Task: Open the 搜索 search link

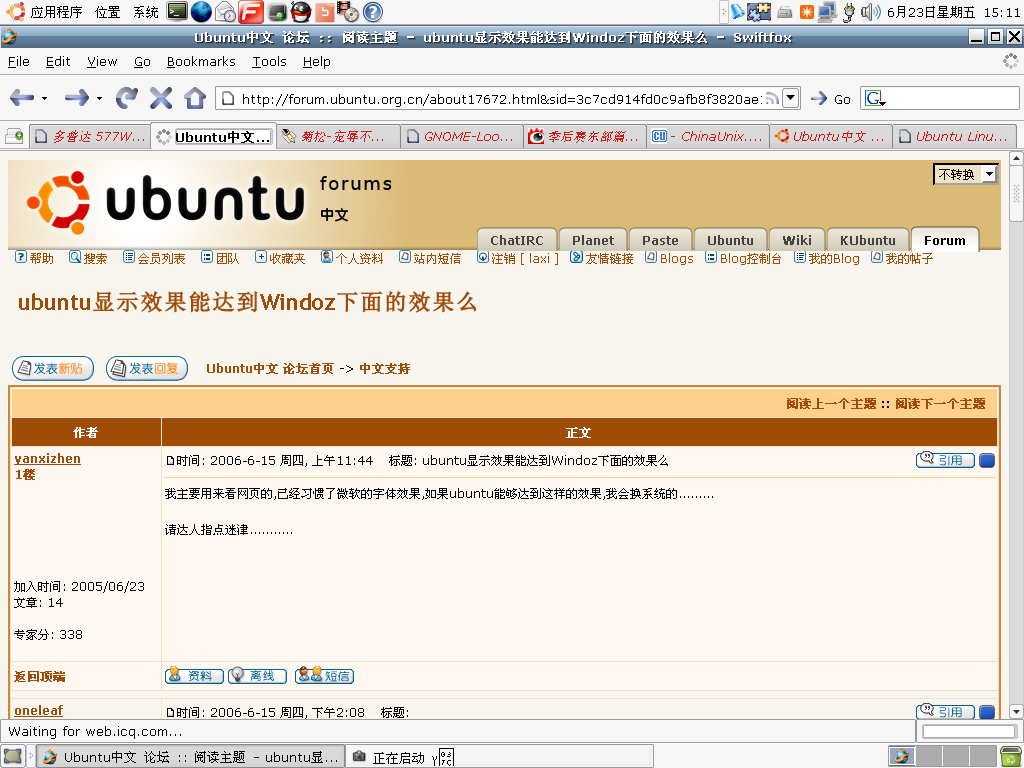Action: pyautogui.click(x=88, y=258)
